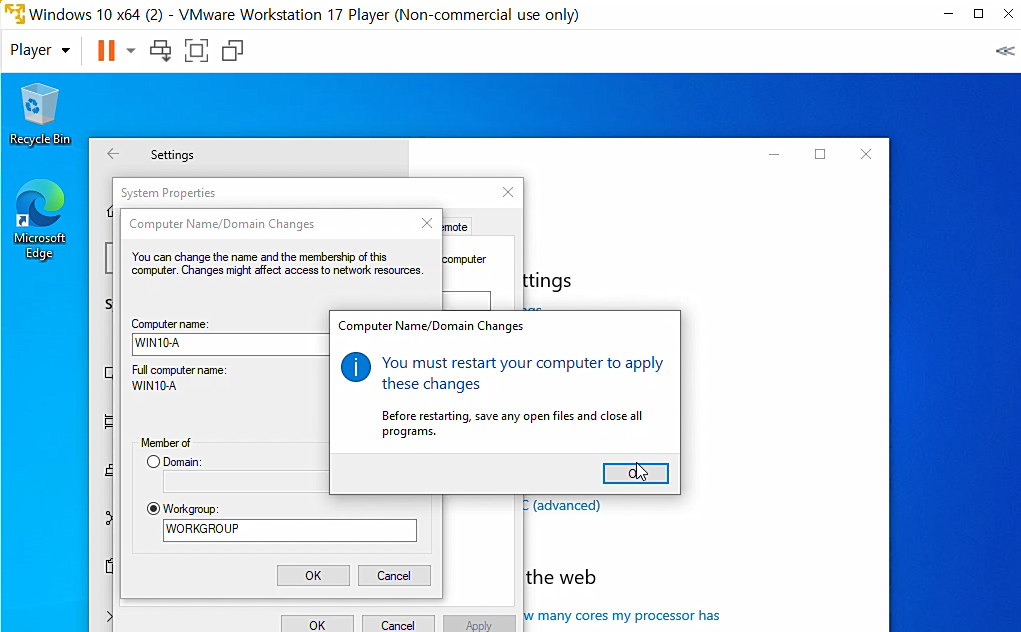Screen dimensions: 1021x632
Task: Click the Apply button in System Properties
Action: click(x=479, y=624)
